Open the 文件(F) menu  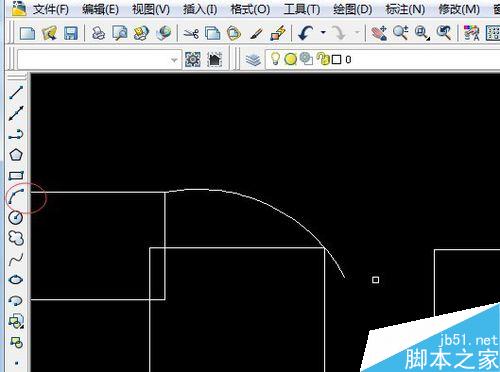pyautogui.click(x=51, y=9)
